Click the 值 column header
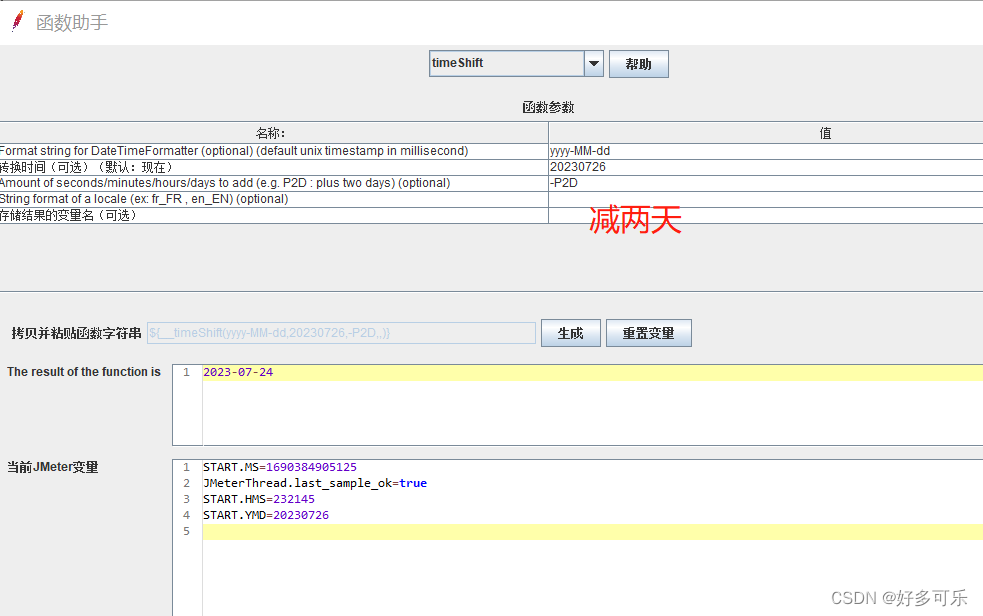983x616 pixels. (x=765, y=133)
